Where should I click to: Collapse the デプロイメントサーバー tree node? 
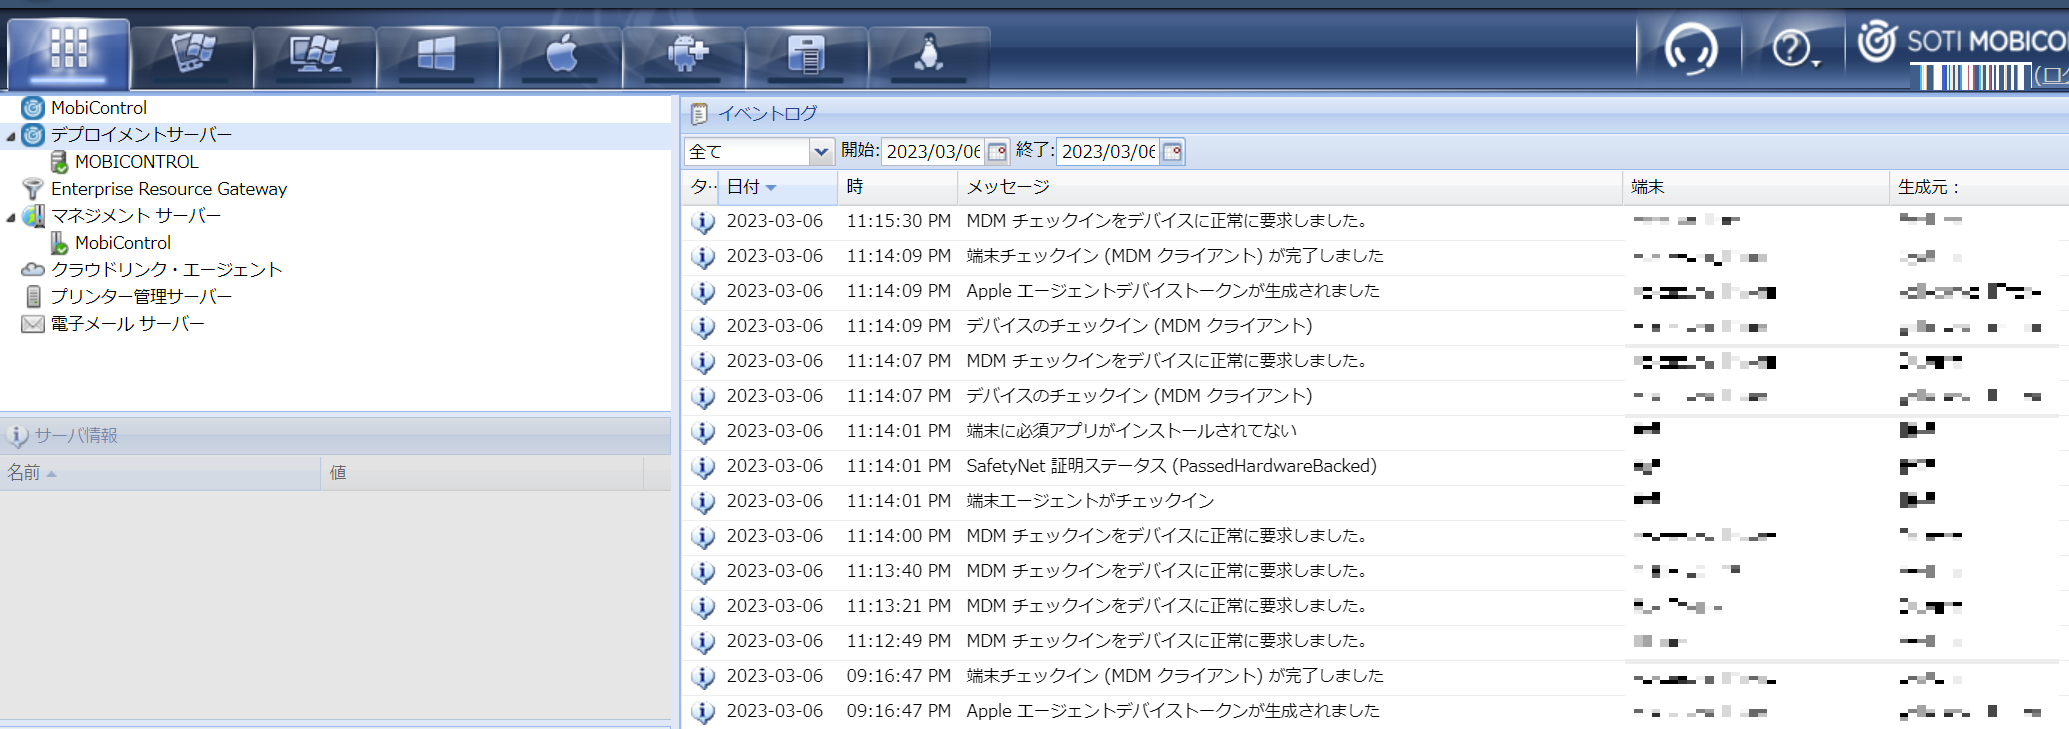pyautogui.click(x=11, y=136)
